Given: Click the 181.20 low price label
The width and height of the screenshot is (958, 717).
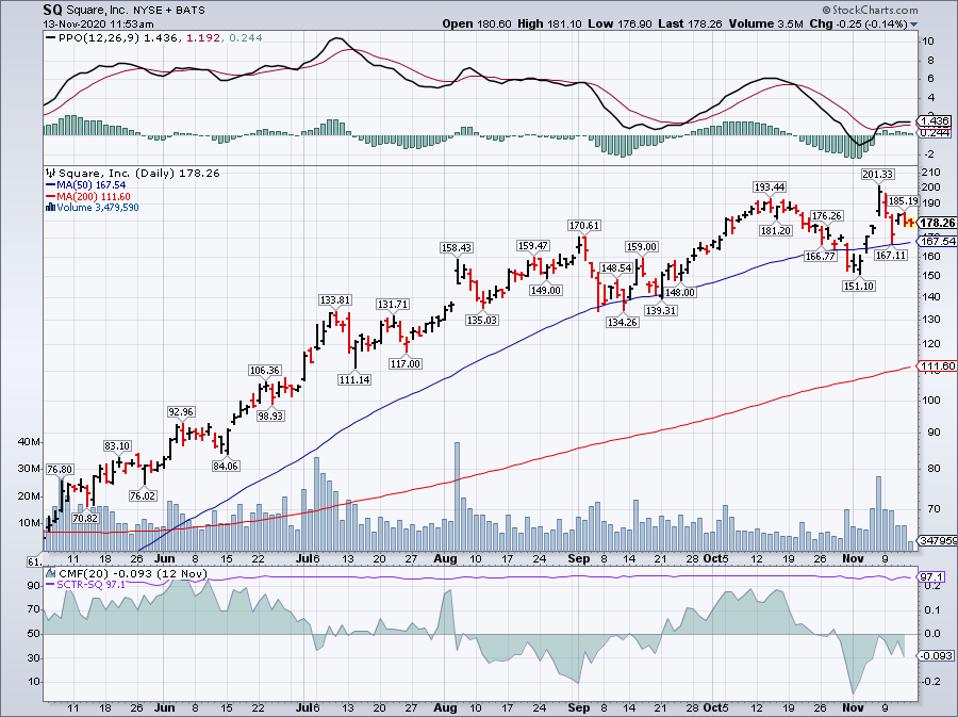Looking at the screenshot, I should [x=775, y=231].
